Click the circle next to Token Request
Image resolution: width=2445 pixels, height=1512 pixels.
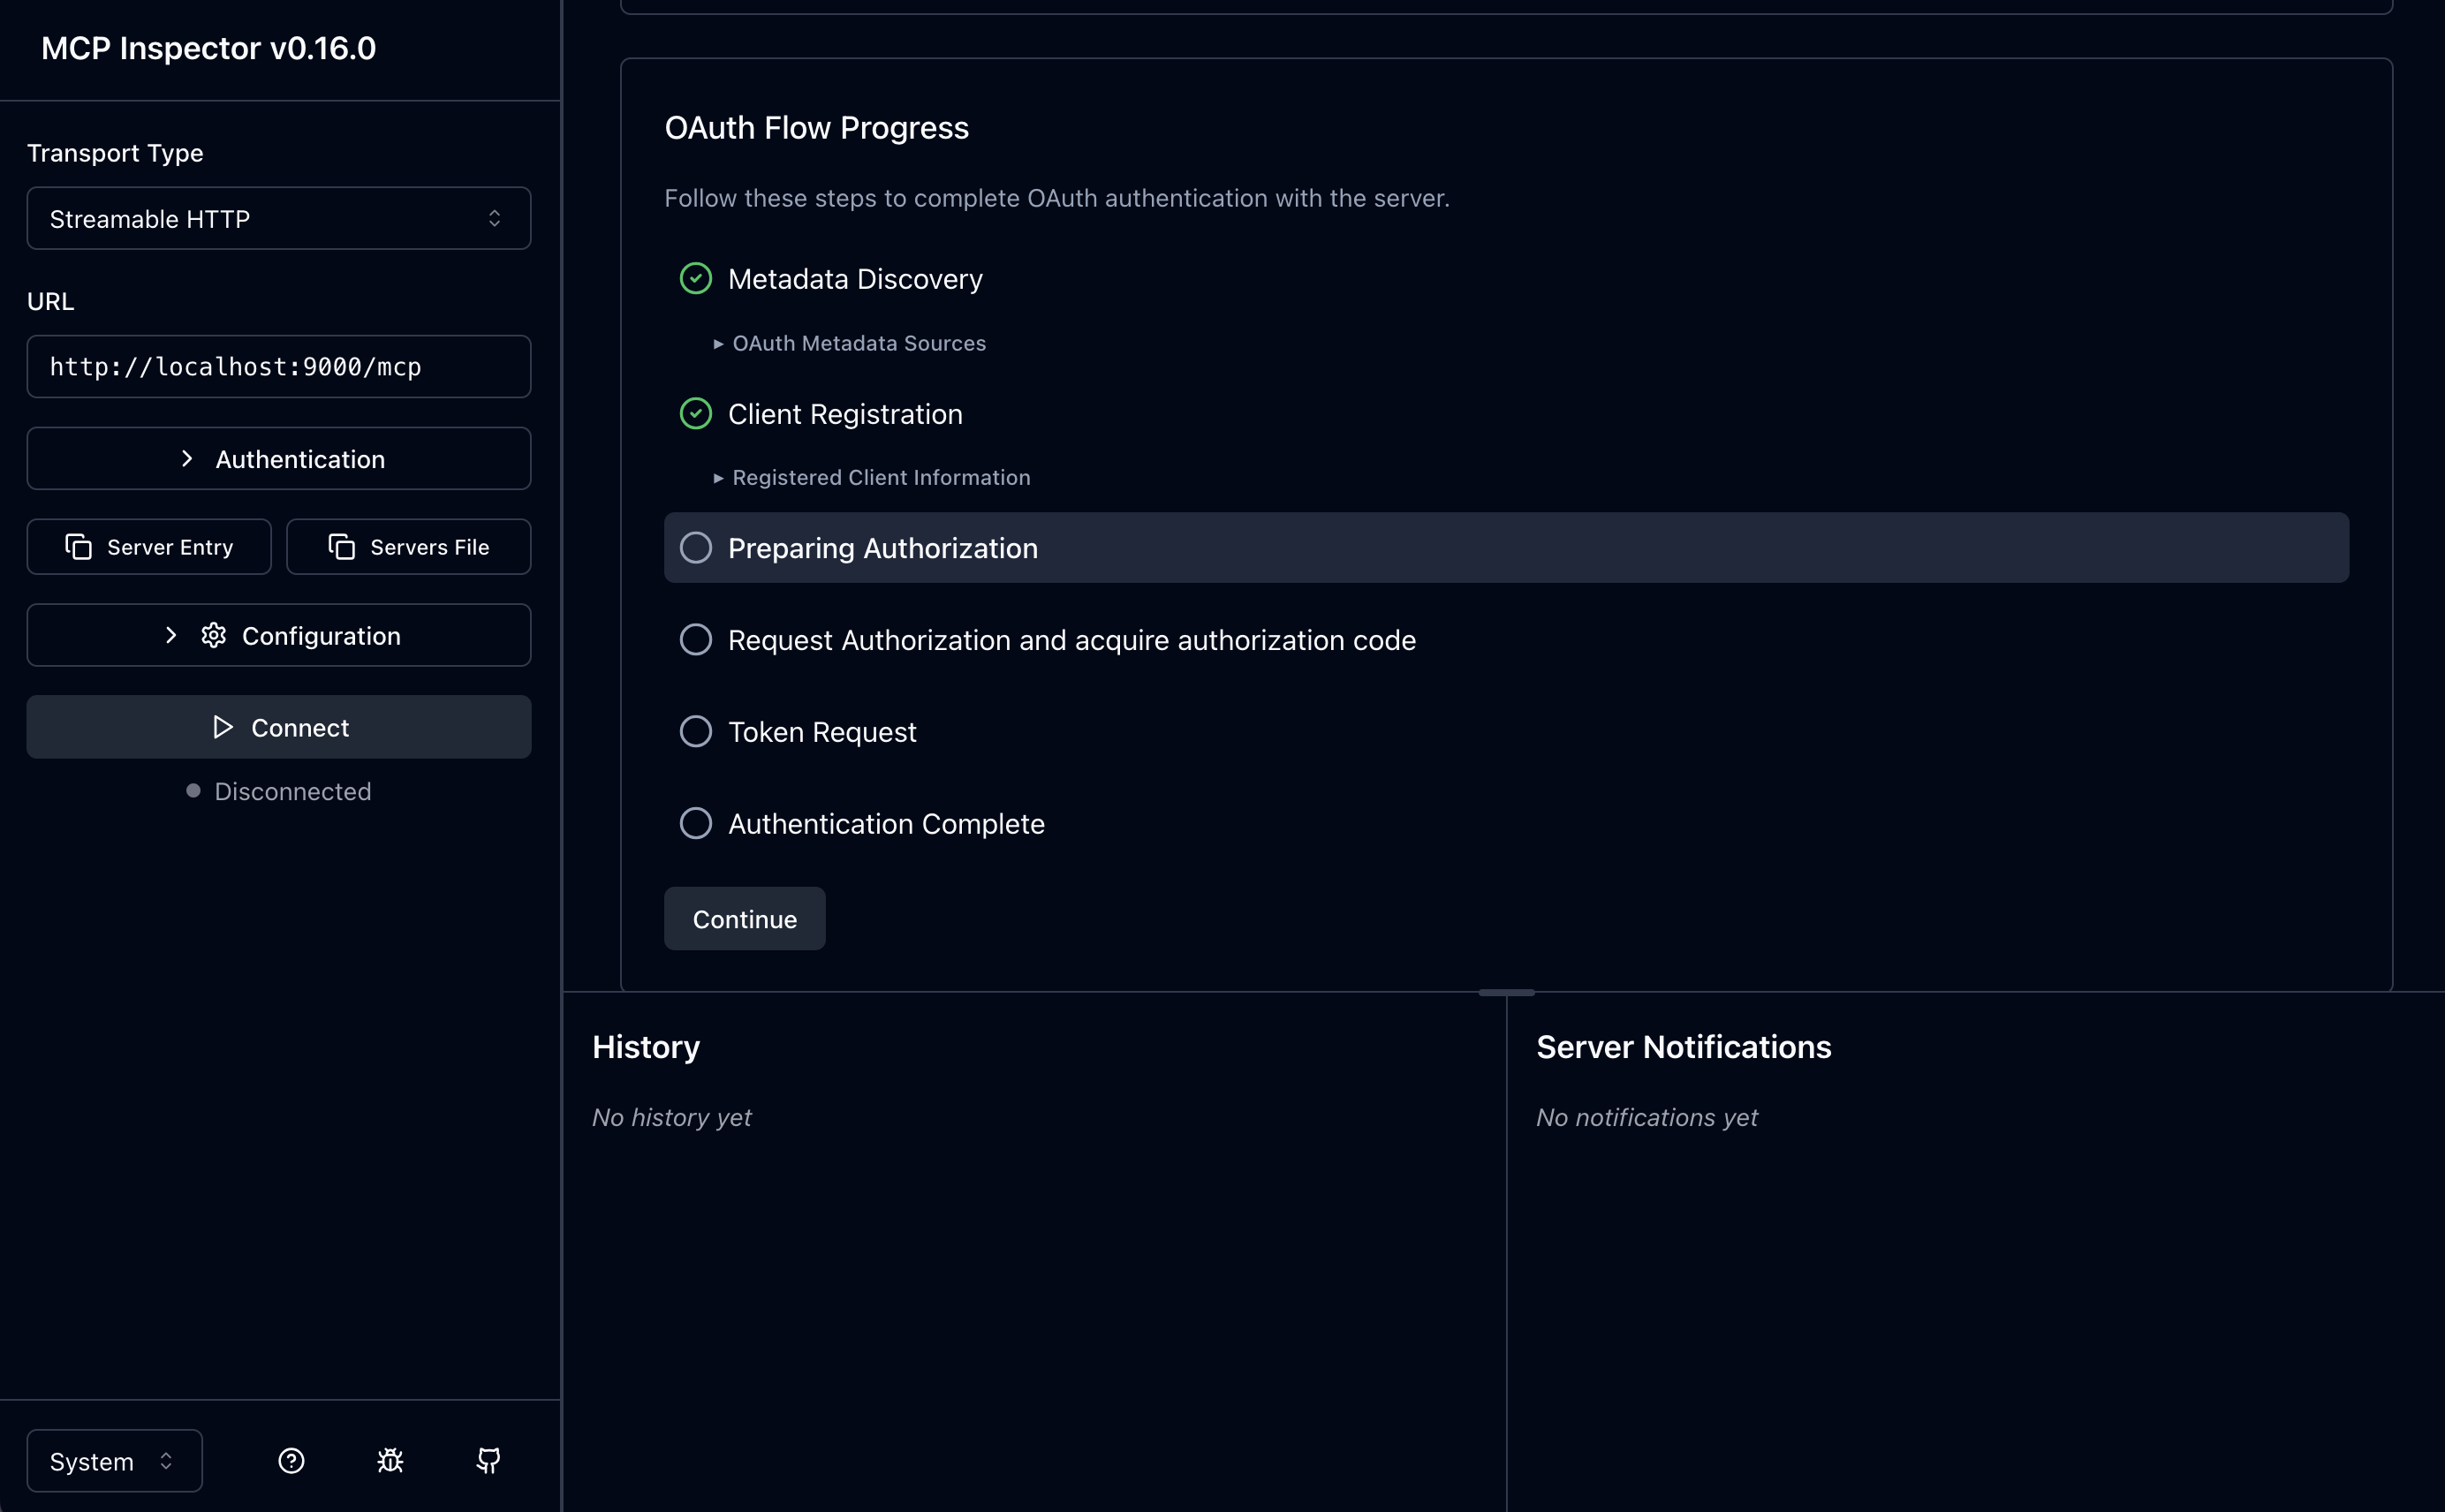696,732
